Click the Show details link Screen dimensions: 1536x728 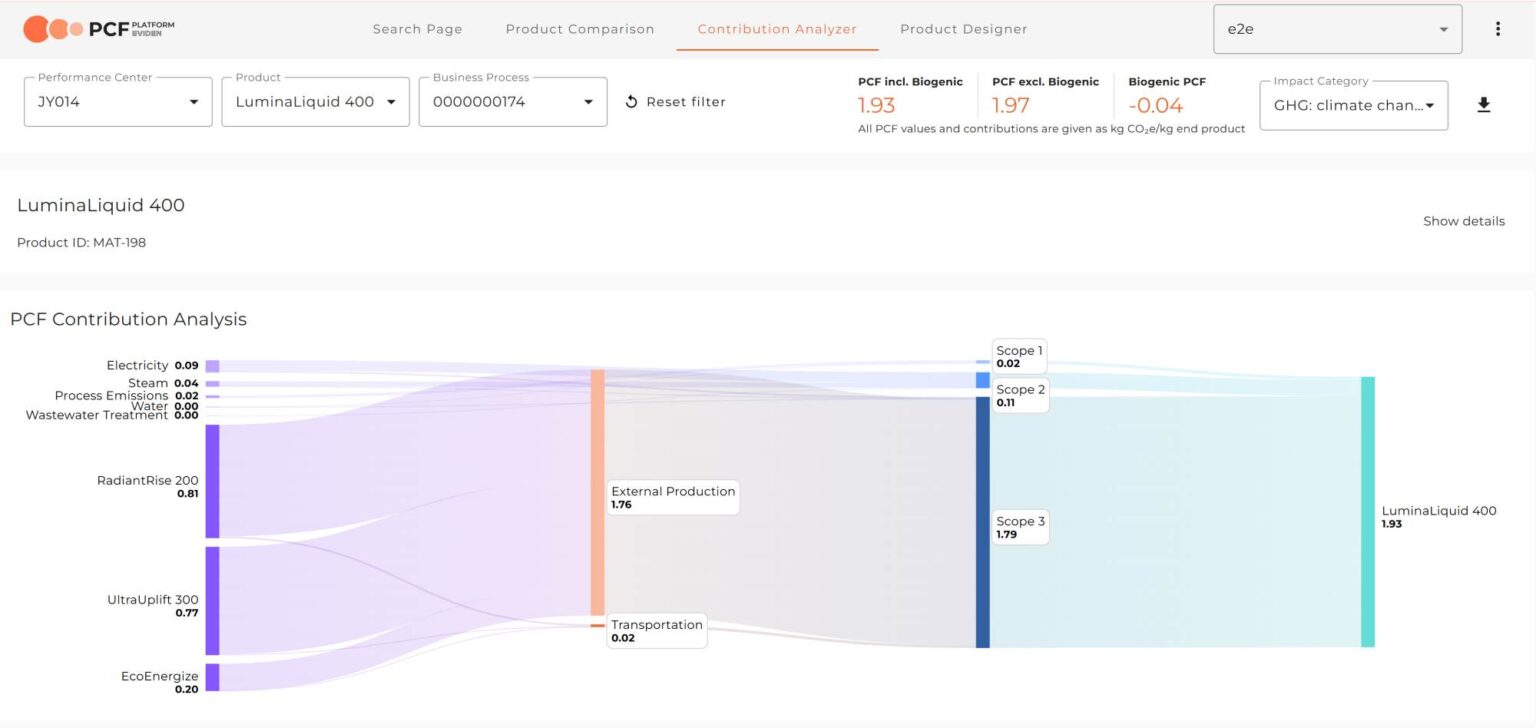pos(1463,221)
